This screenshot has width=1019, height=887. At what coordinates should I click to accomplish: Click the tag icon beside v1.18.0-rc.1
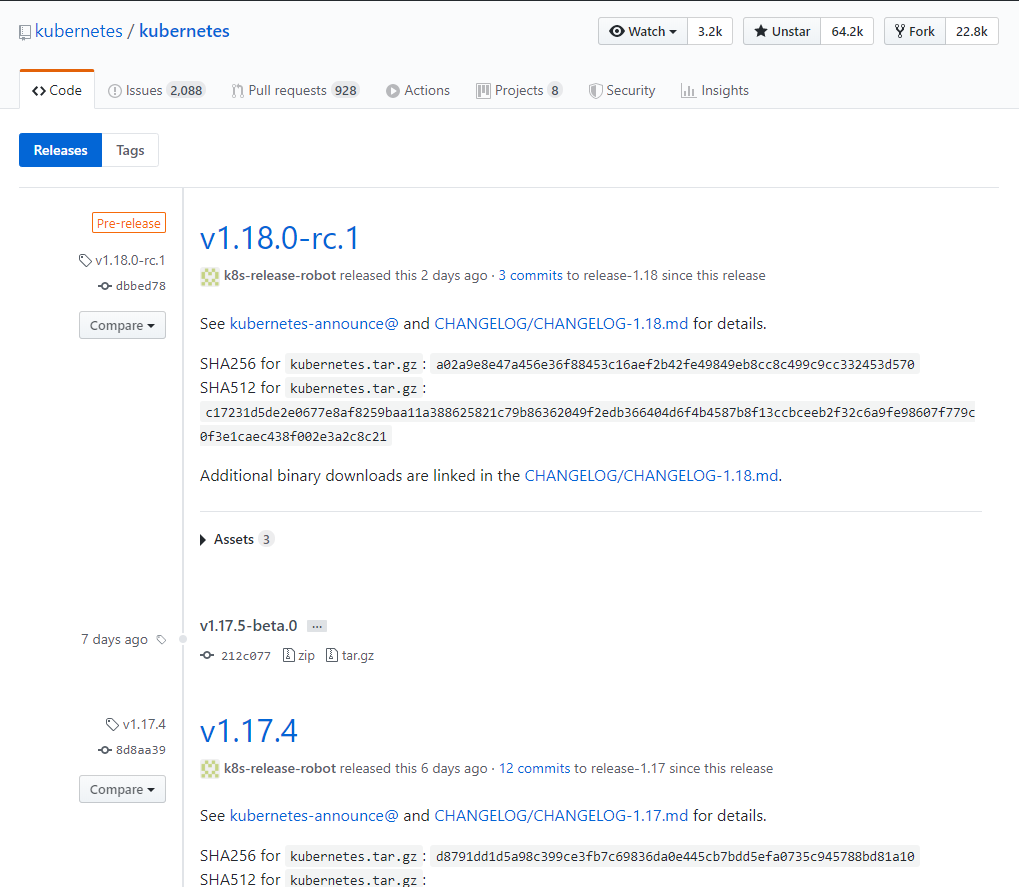click(x=85, y=261)
